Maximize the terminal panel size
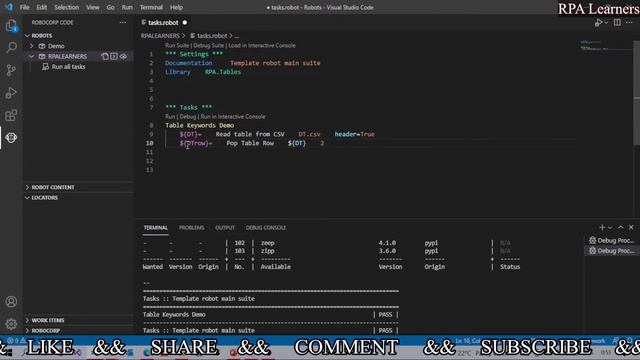This screenshot has height=360, width=640. (x=621, y=227)
